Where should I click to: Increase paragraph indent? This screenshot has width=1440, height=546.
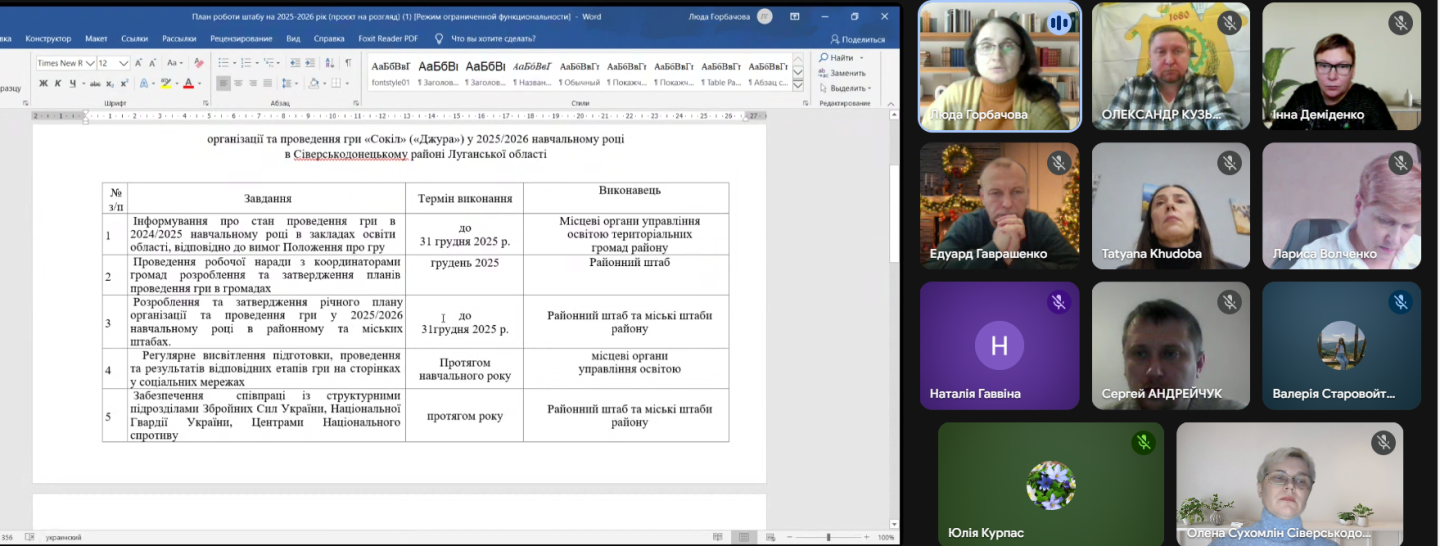(x=310, y=63)
